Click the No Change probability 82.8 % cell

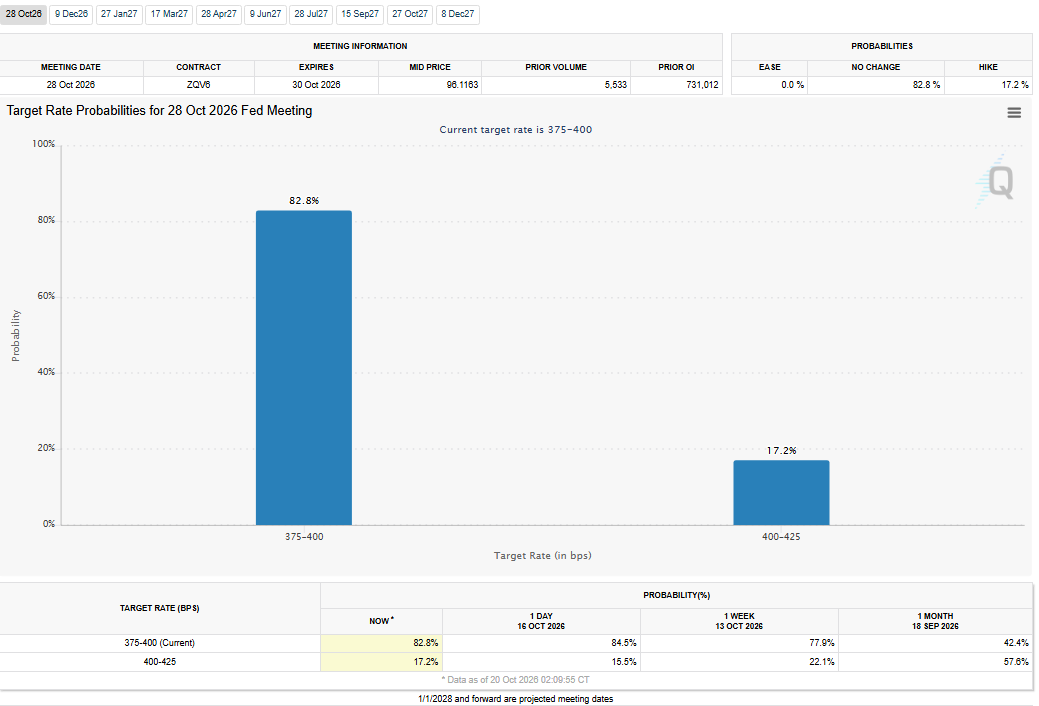tap(876, 85)
